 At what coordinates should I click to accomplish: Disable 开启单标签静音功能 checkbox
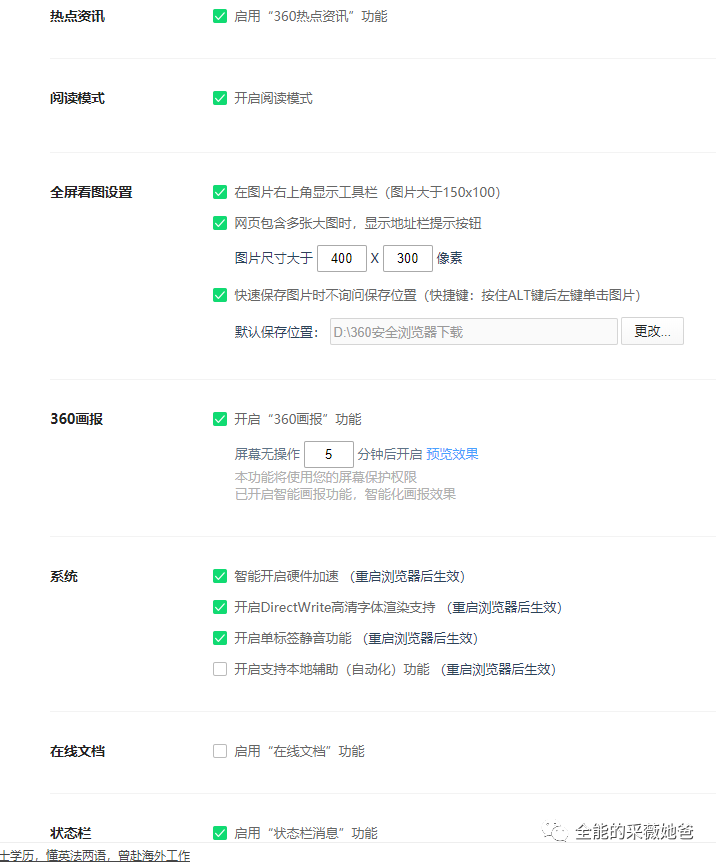[x=220, y=638]
